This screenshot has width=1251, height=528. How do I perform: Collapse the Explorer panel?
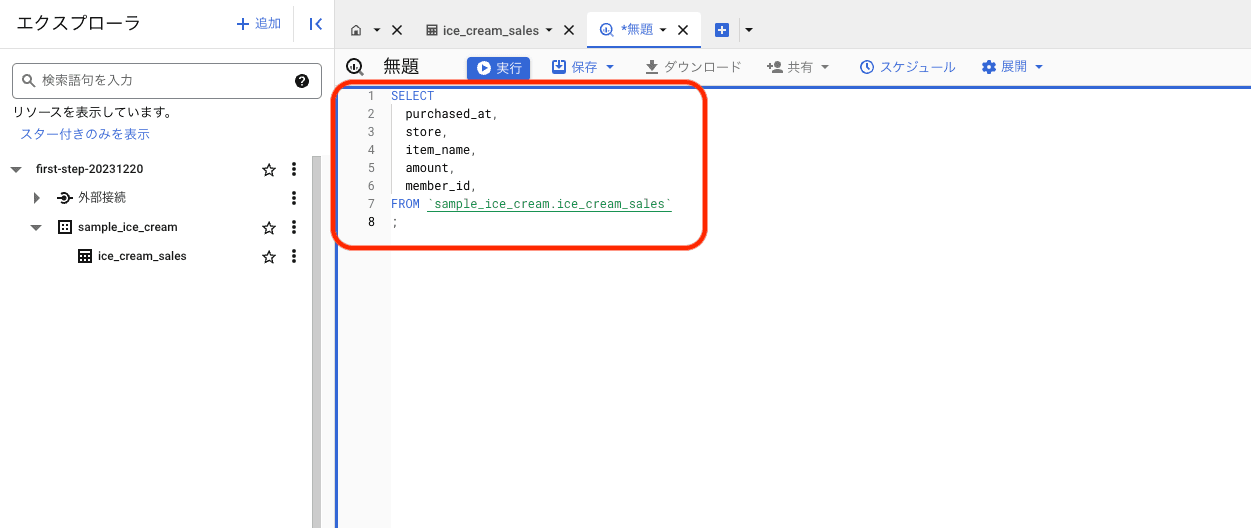coord(315,24)
